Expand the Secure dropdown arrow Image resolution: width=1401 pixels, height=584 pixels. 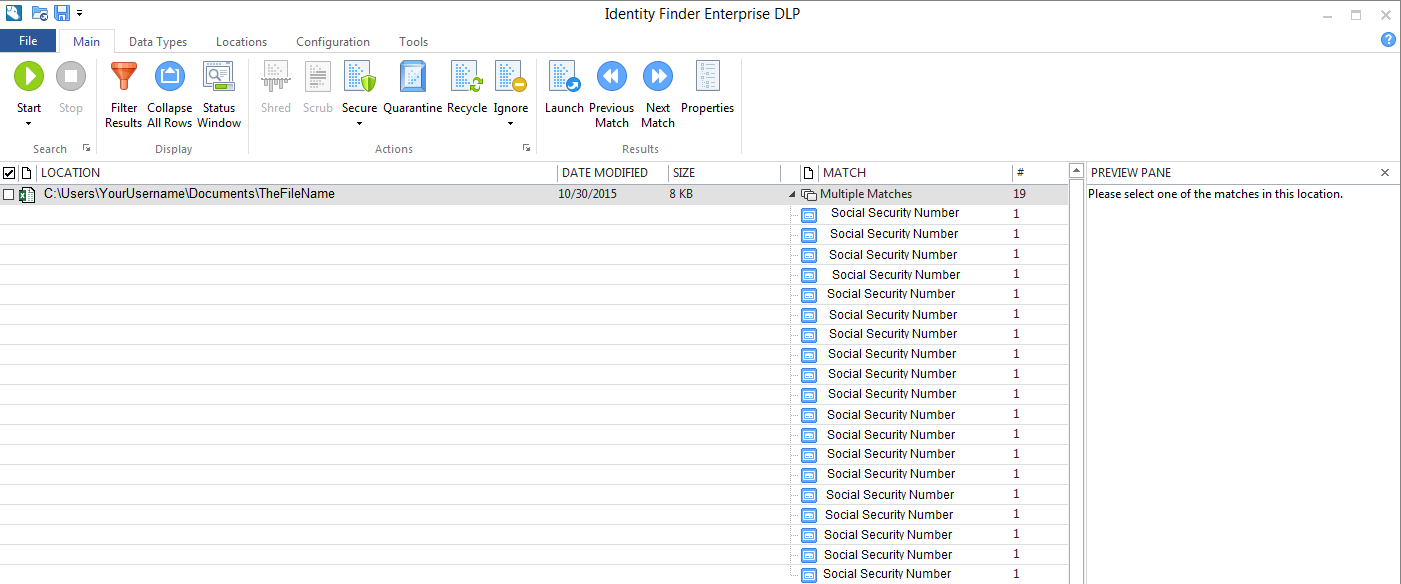tap(359, 123)
